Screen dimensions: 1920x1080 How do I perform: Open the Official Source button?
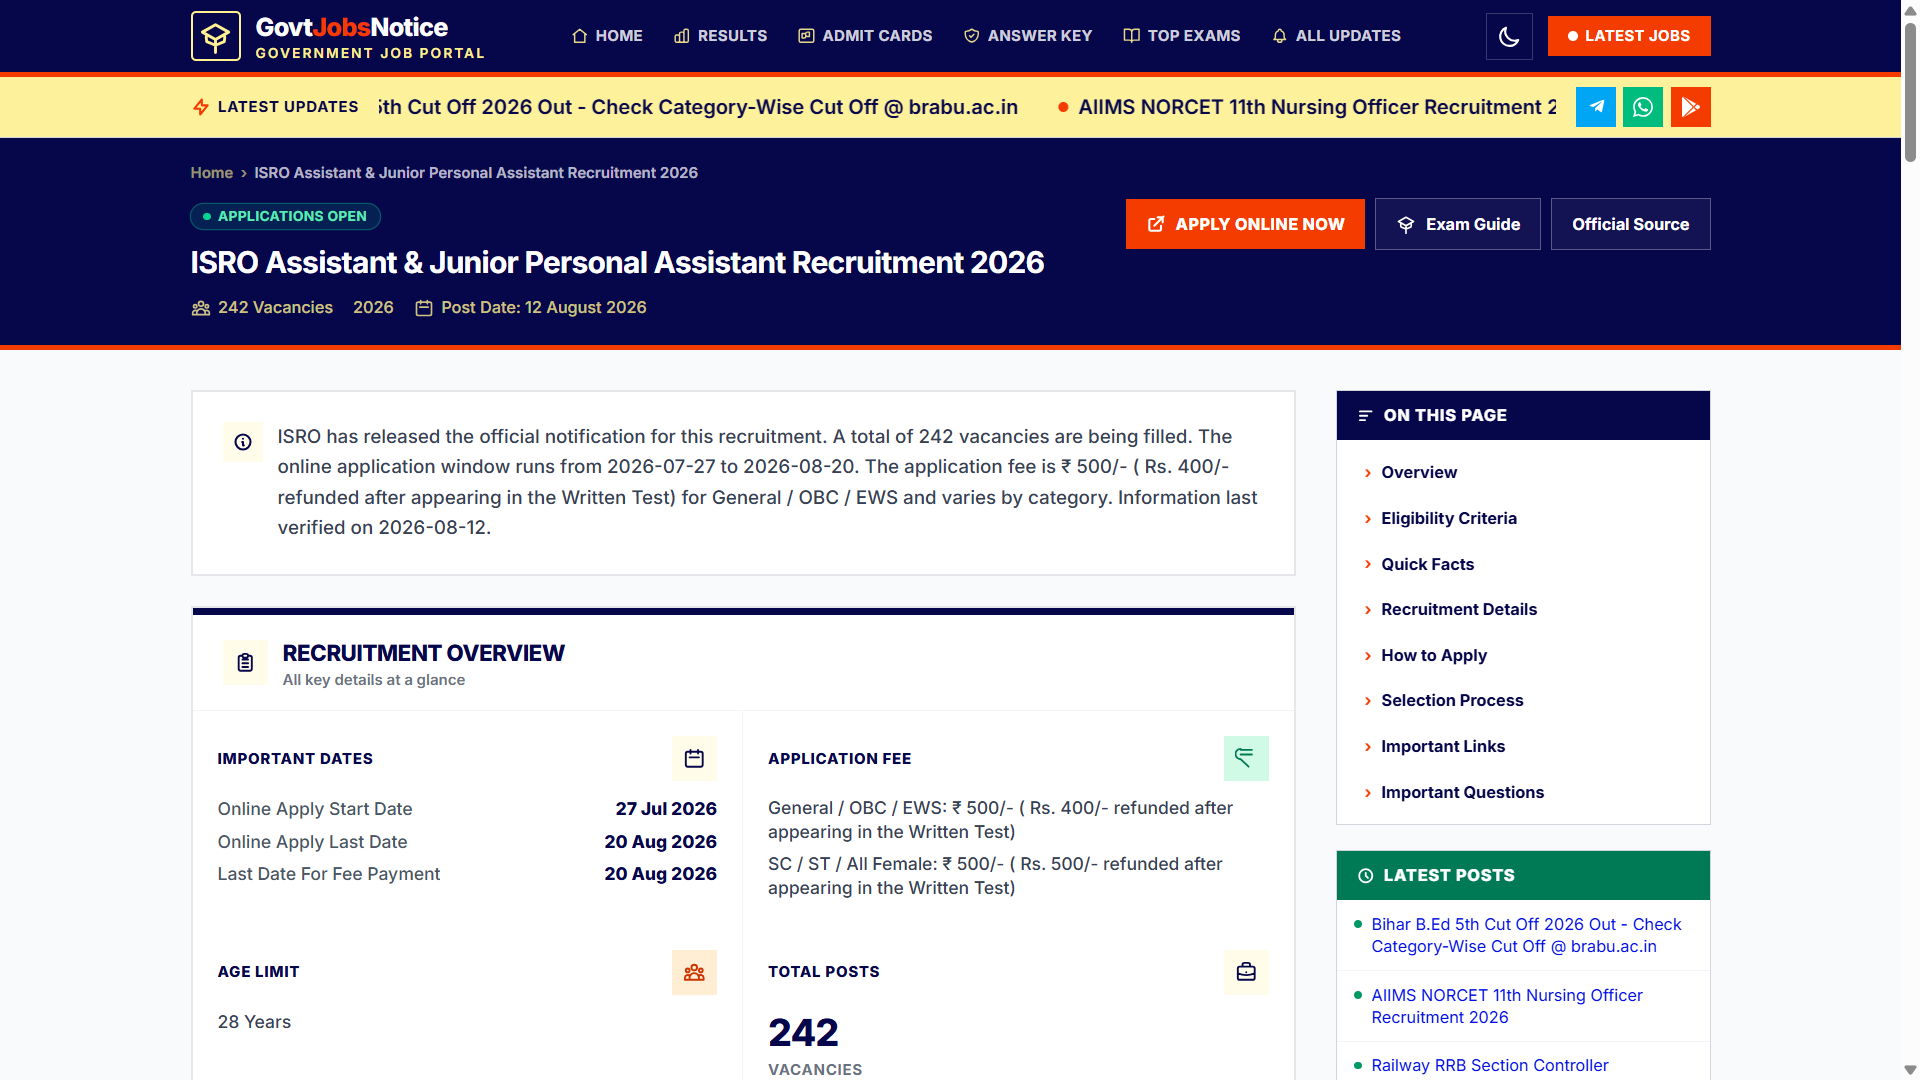point(1630,224)
